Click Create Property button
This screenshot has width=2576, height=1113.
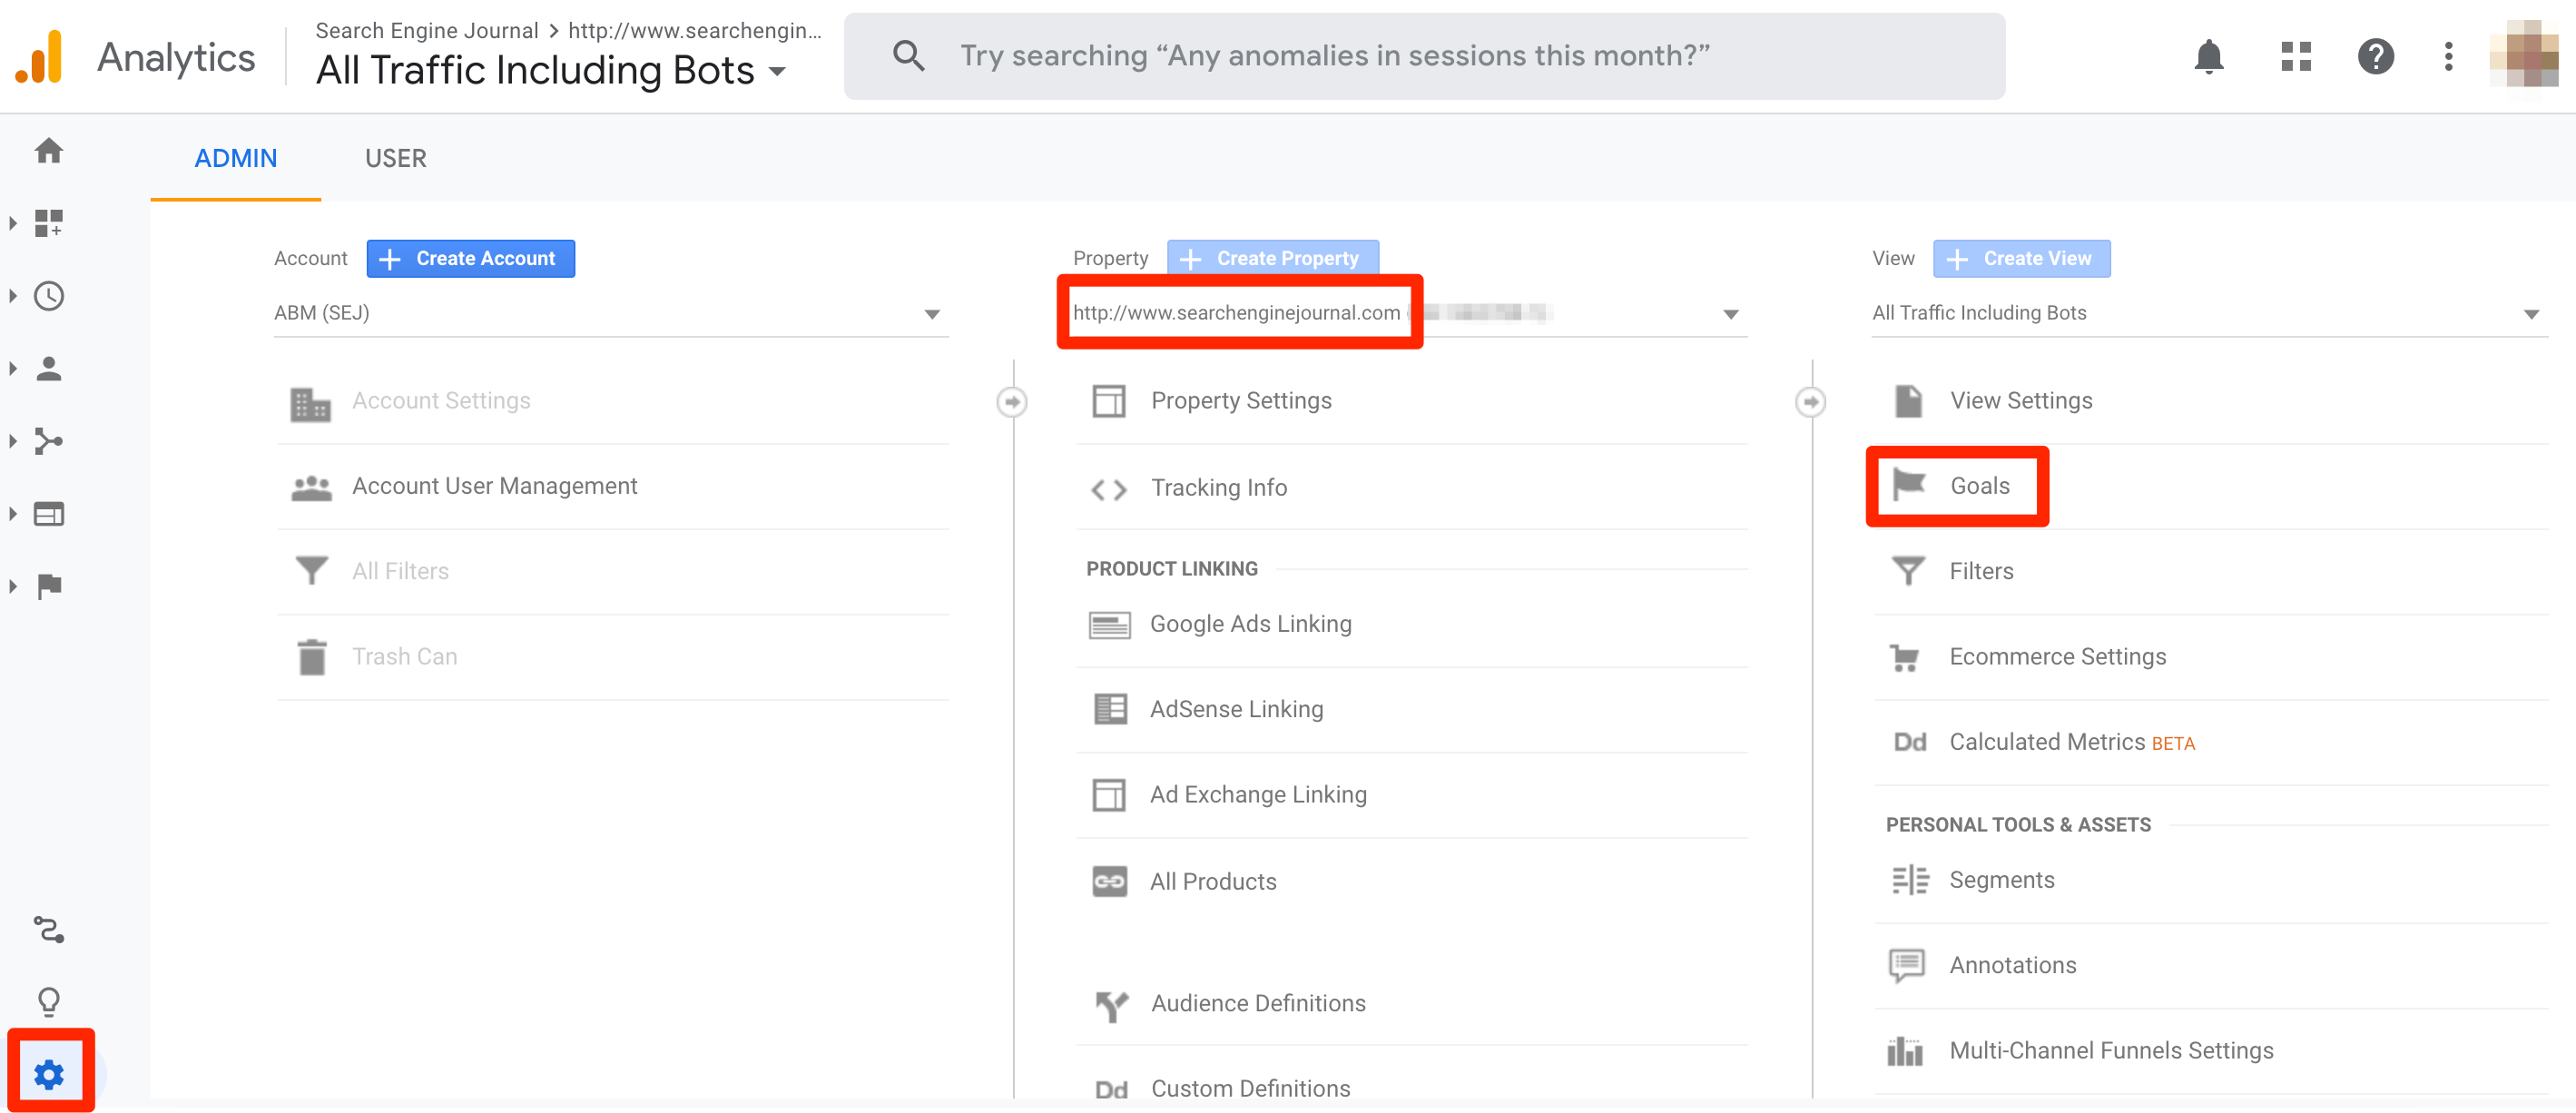[x=1272, y=258]
